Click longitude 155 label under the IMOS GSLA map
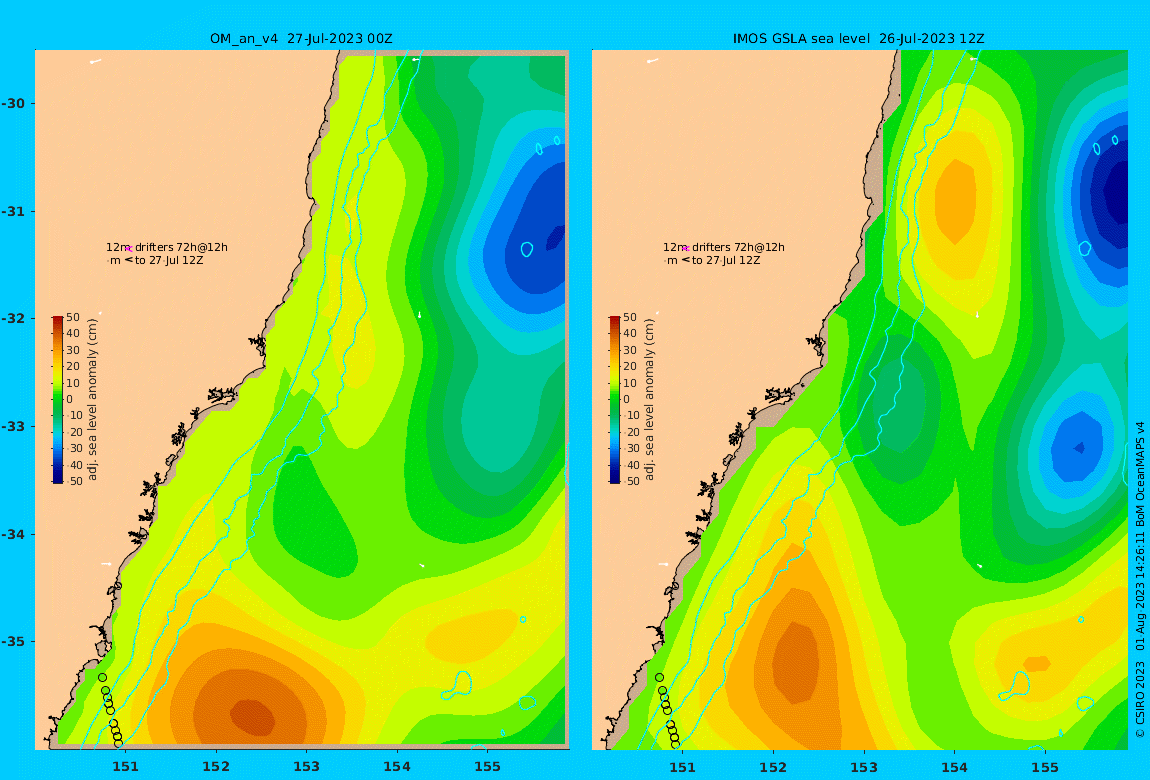This screenshot has width=1150, height=780. pos(1044,767)
